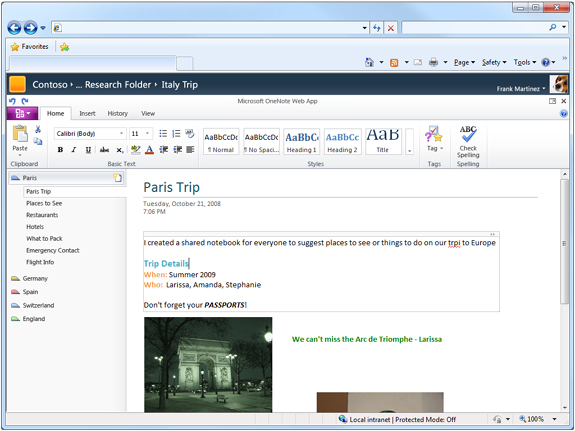Click the strikethrough text icon

(x=105, y=150)
